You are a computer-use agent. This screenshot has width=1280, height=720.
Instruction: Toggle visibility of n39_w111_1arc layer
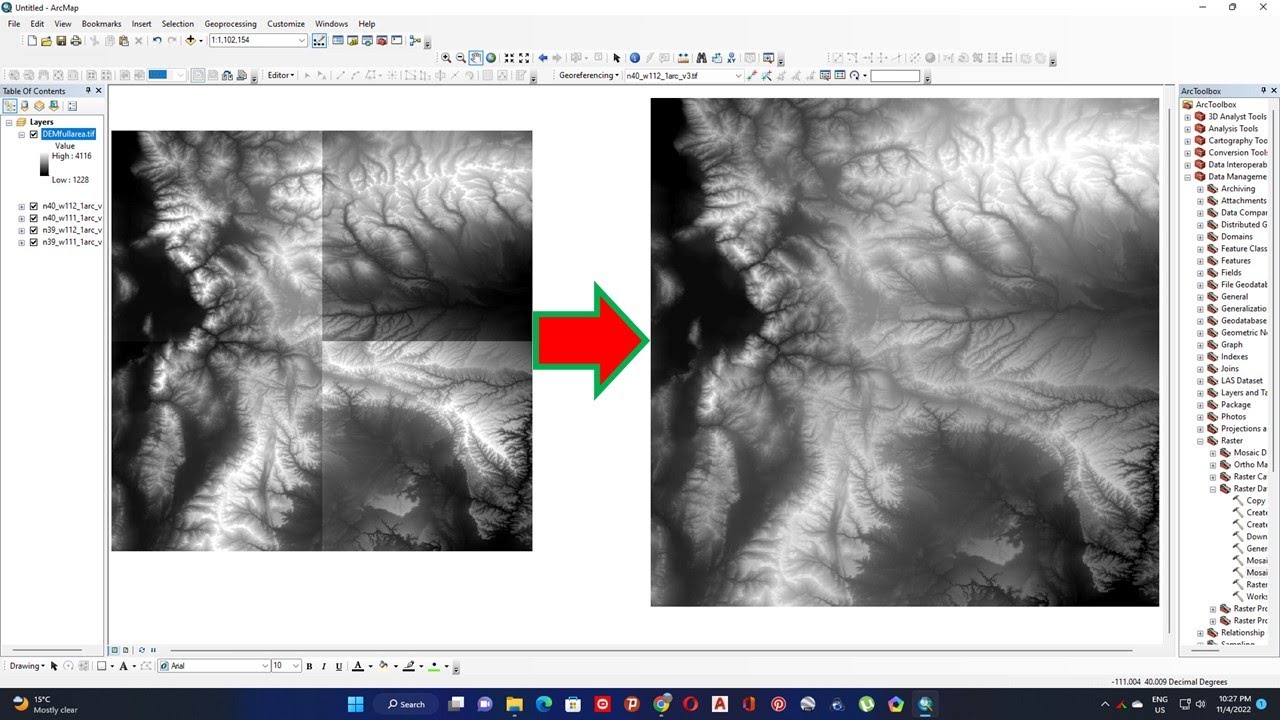tap(34, 242)
